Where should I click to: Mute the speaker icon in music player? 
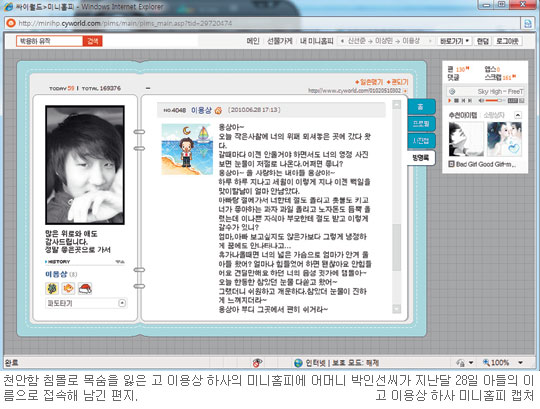(481, 101)
